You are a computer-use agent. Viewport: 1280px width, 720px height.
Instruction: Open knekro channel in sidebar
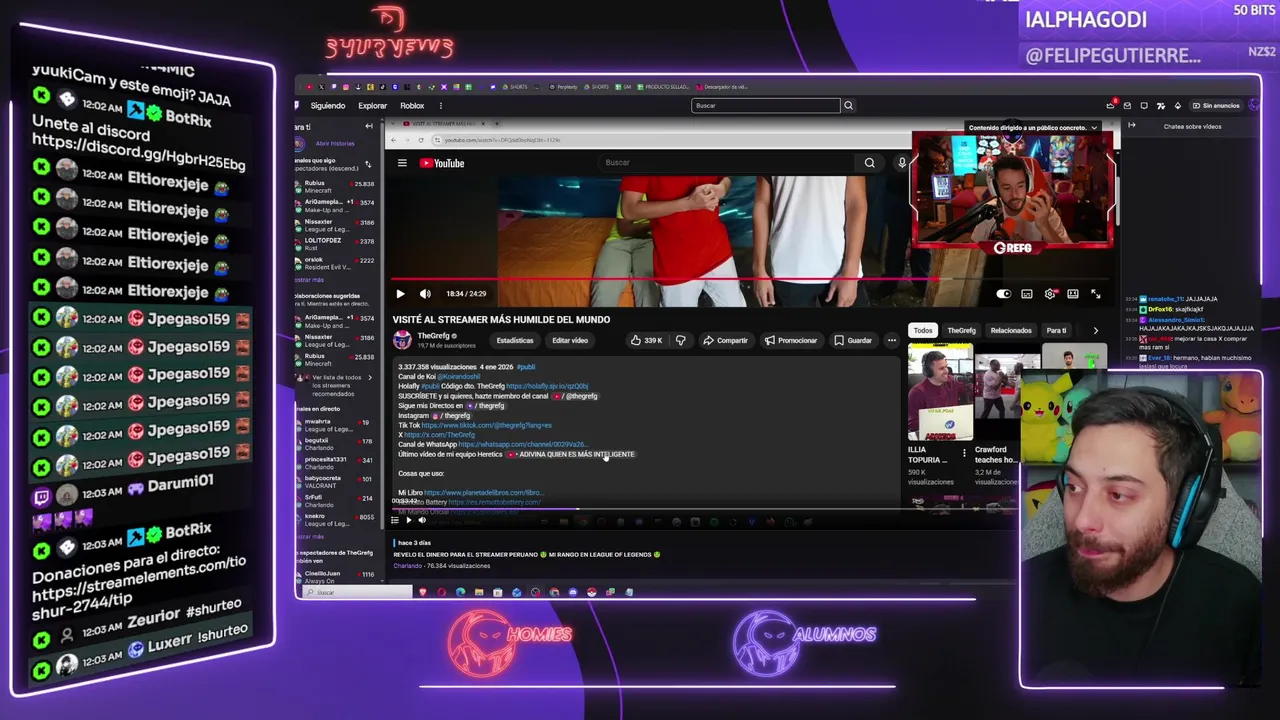pos(338,520)
